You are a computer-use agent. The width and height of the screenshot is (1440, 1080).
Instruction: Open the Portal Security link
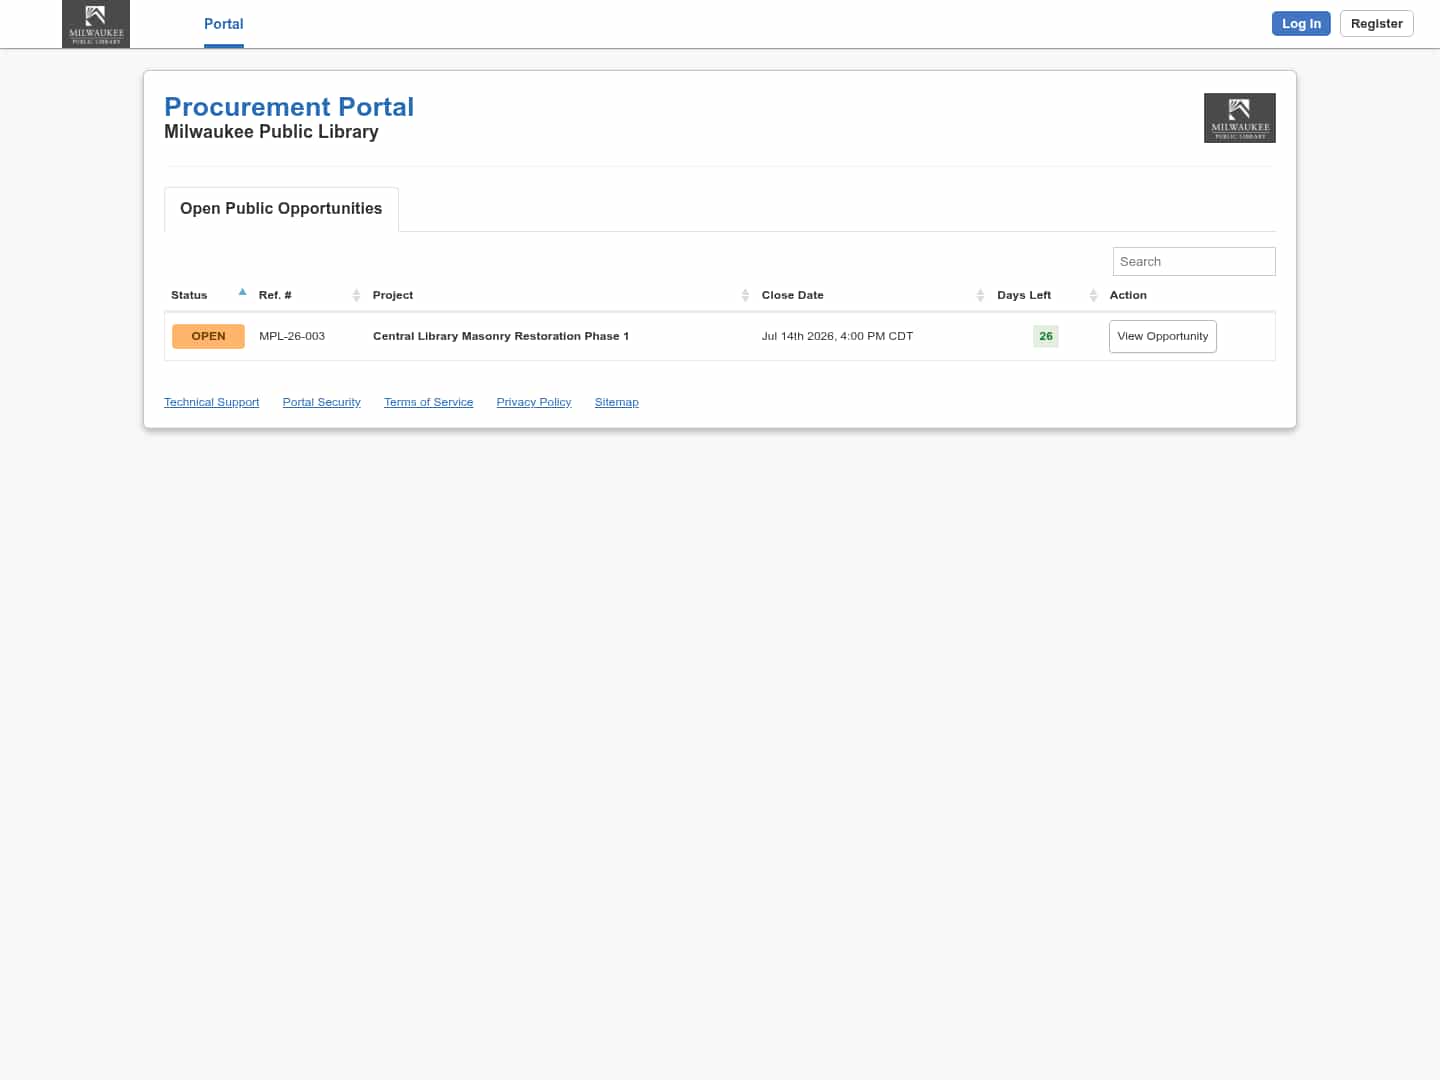[321, 402]
